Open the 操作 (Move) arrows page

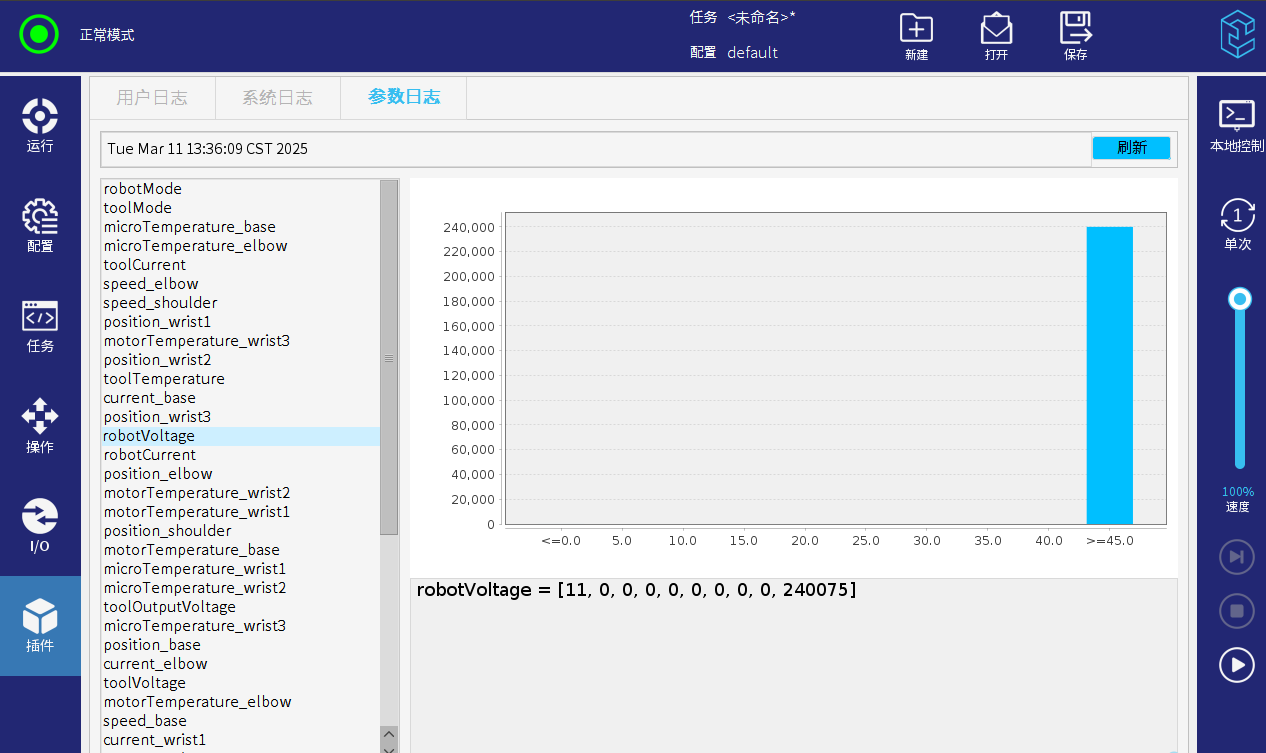pyautogui.click(x=40, y=425)
